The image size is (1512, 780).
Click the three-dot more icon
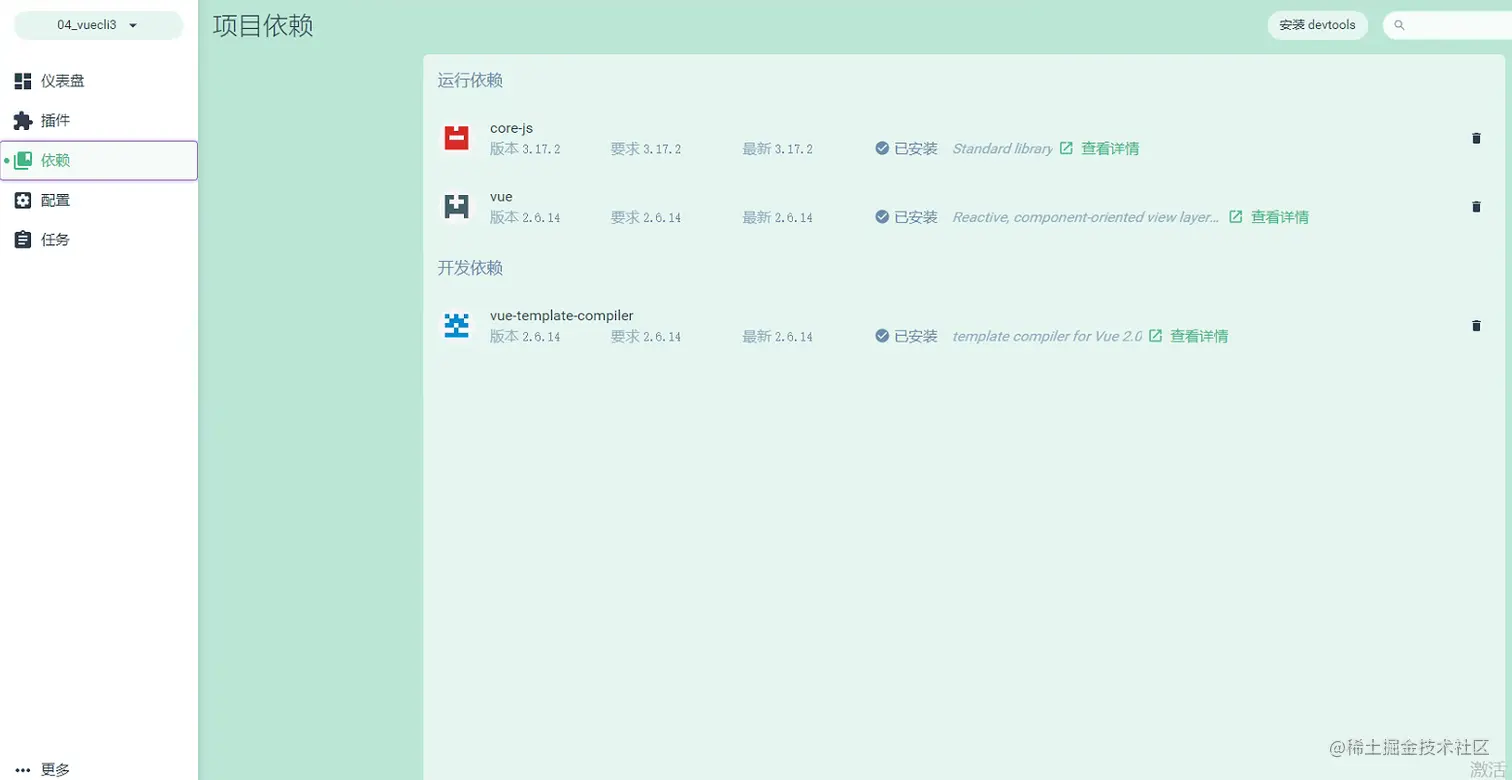(23, 770)
